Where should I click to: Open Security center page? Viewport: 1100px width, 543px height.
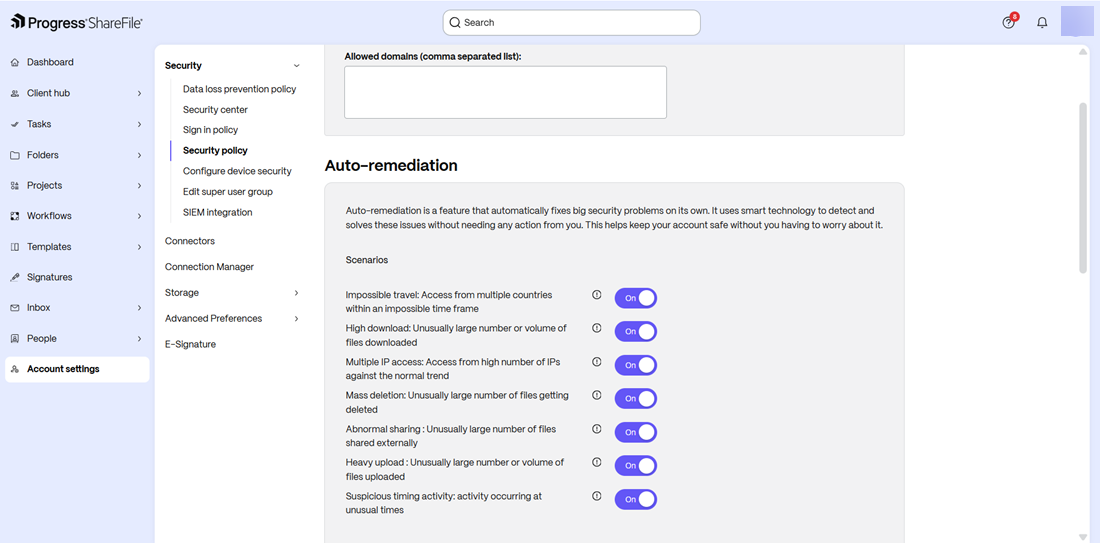(215, 109)
